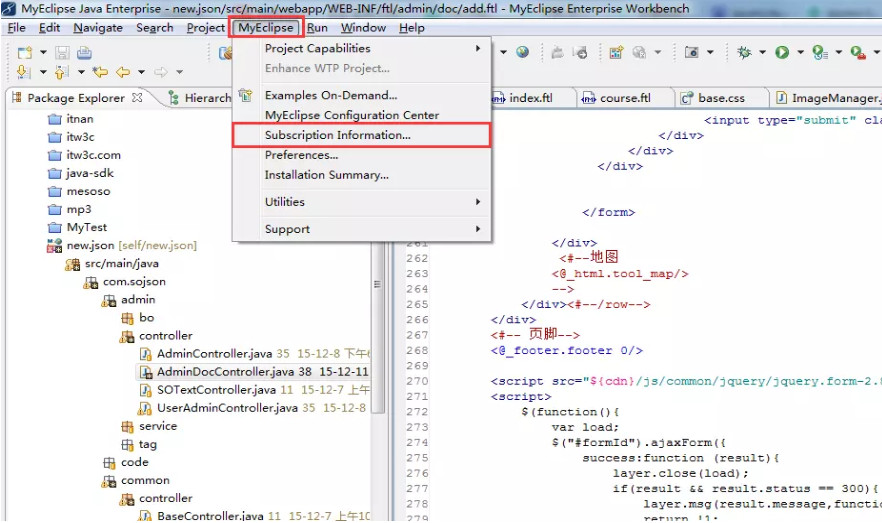Open the Project menu
The image size is (882, 523).
coord(206,28)
